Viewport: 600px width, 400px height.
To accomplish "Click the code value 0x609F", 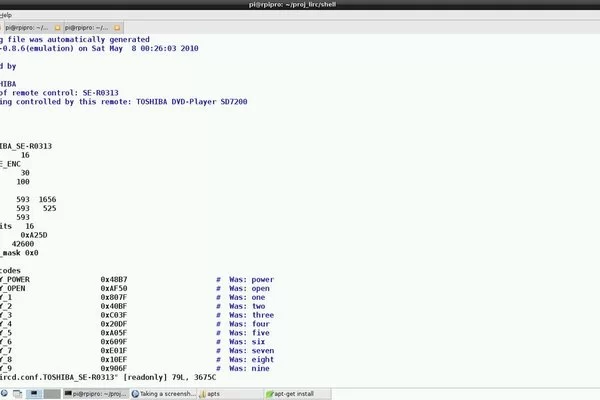I will 114,341.
